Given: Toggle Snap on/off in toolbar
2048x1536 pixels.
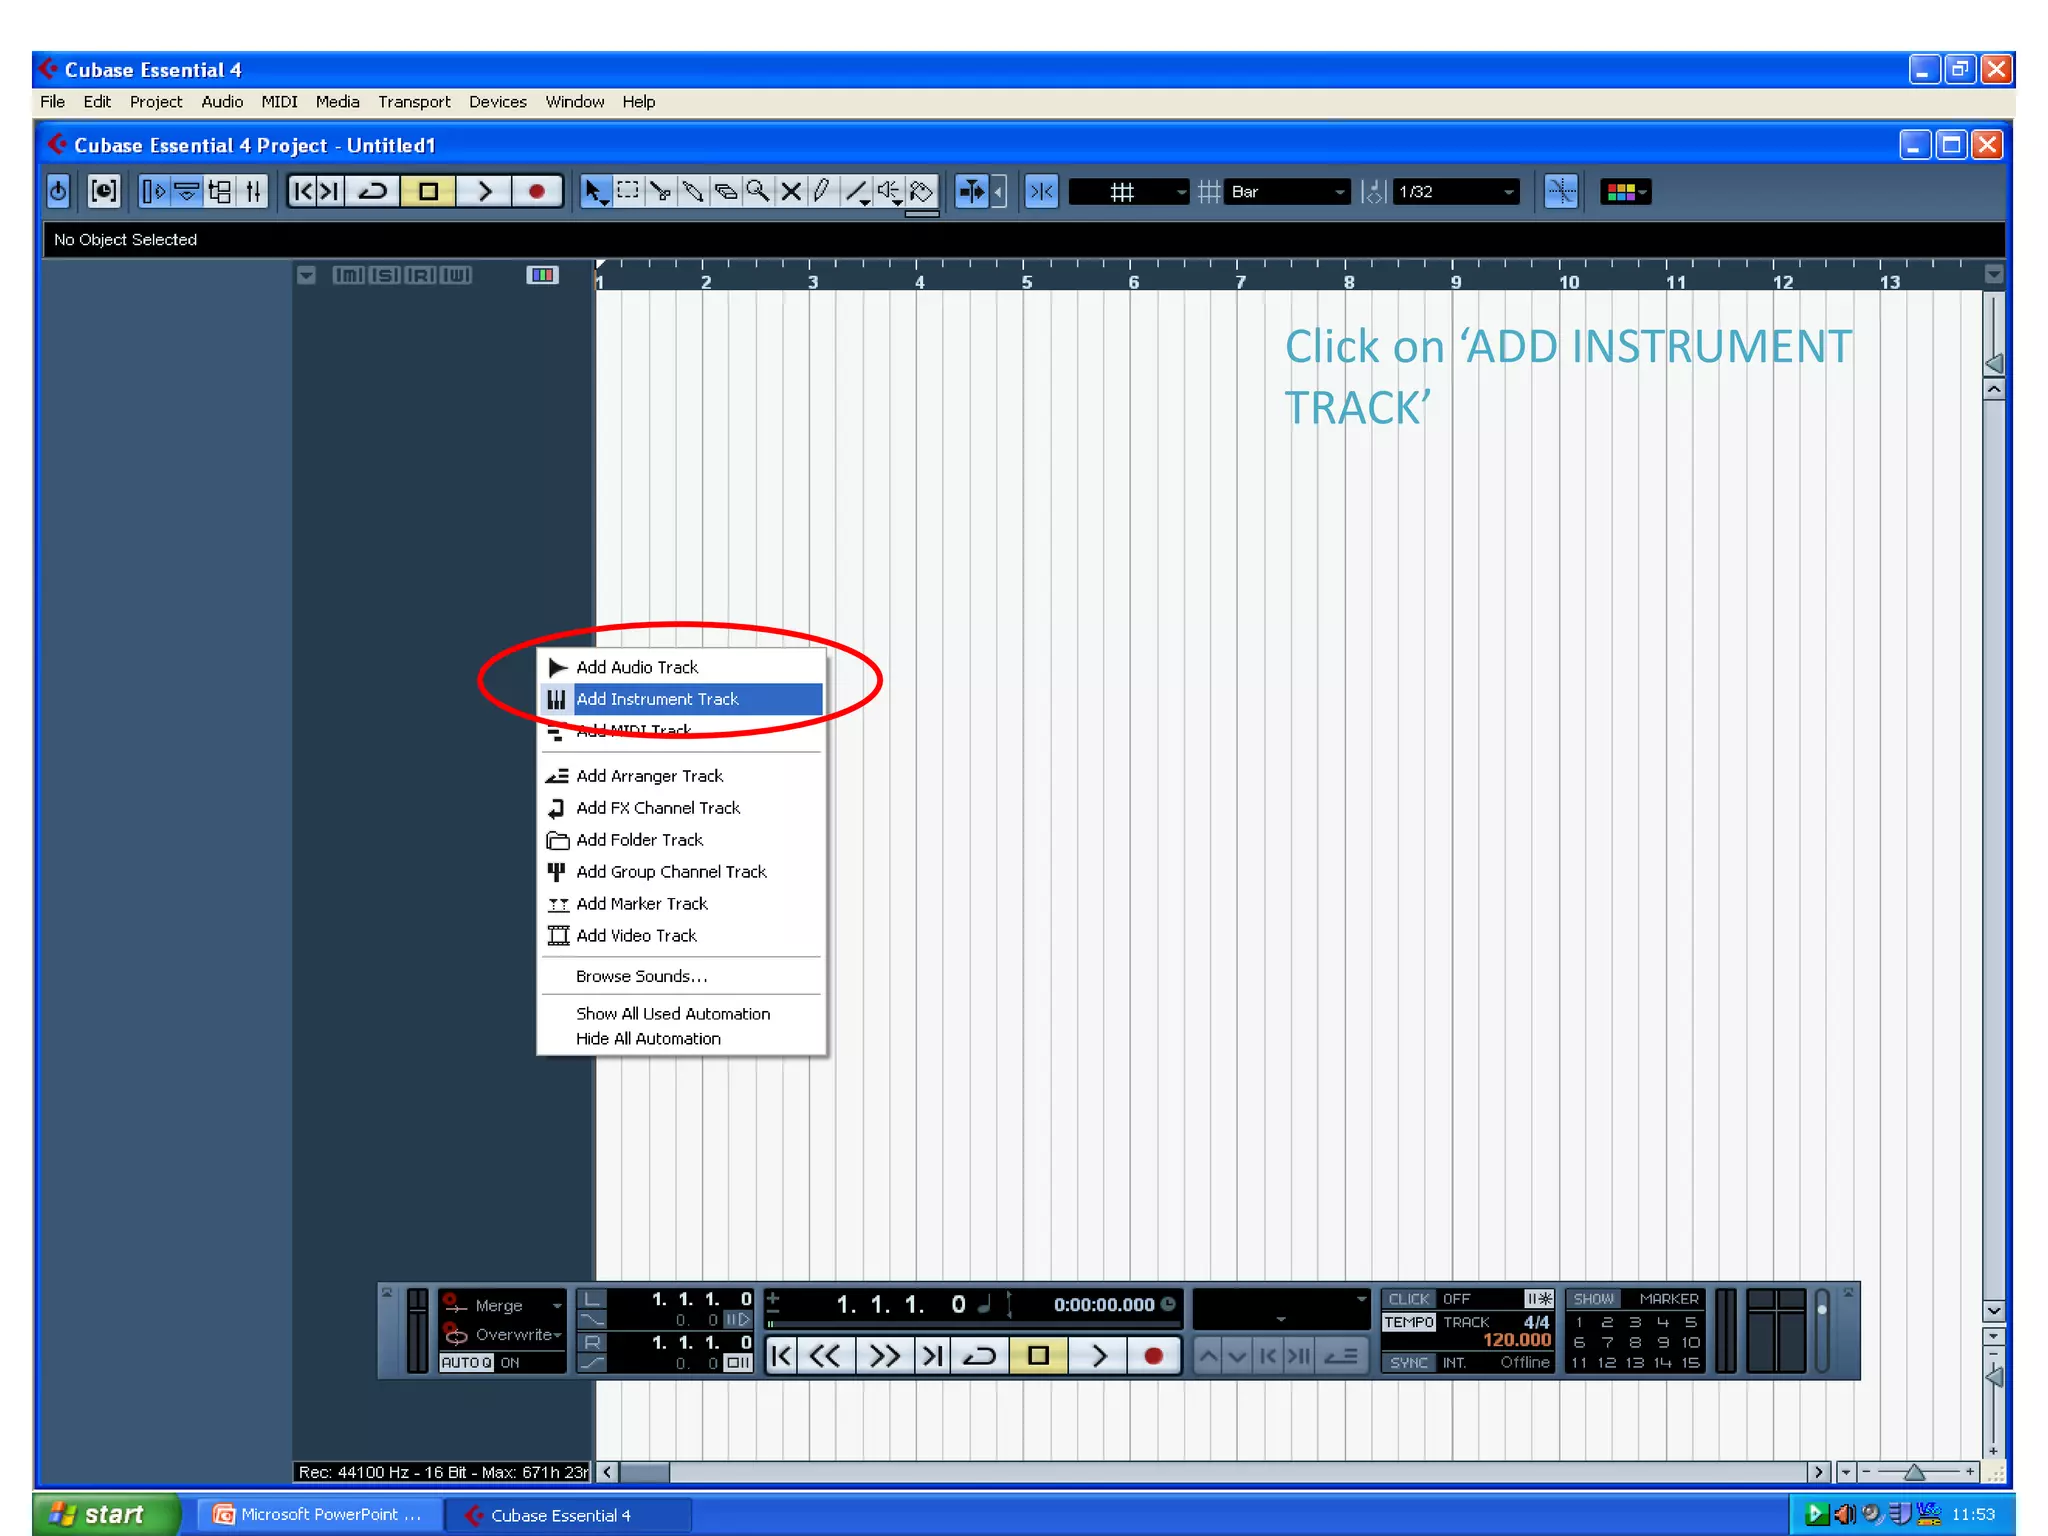Looking at the screenshot, I should point(1041,191).
